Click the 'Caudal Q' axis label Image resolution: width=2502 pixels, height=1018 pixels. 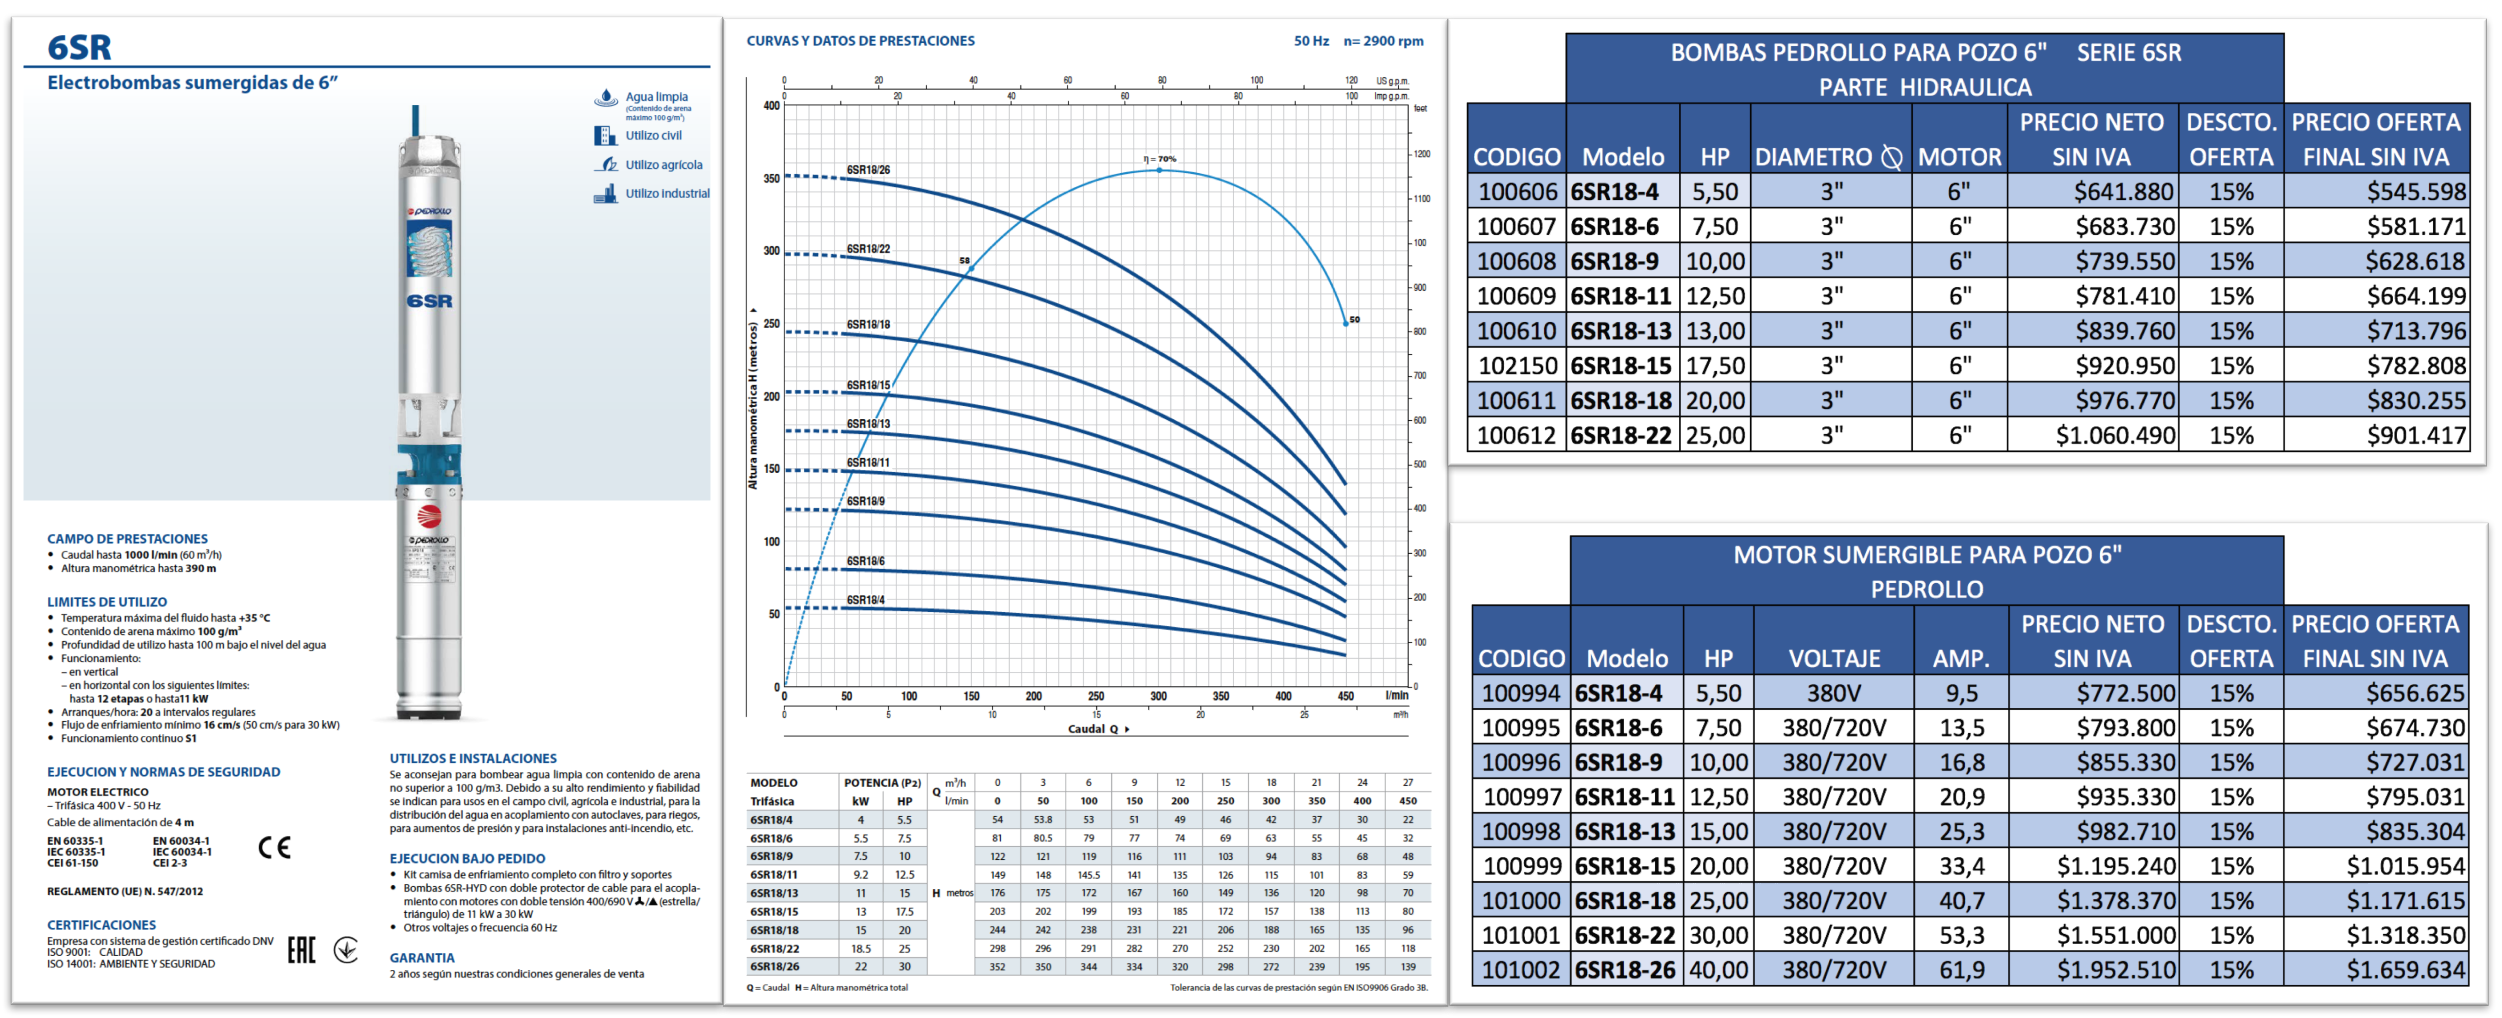[x=1098, y=729]
